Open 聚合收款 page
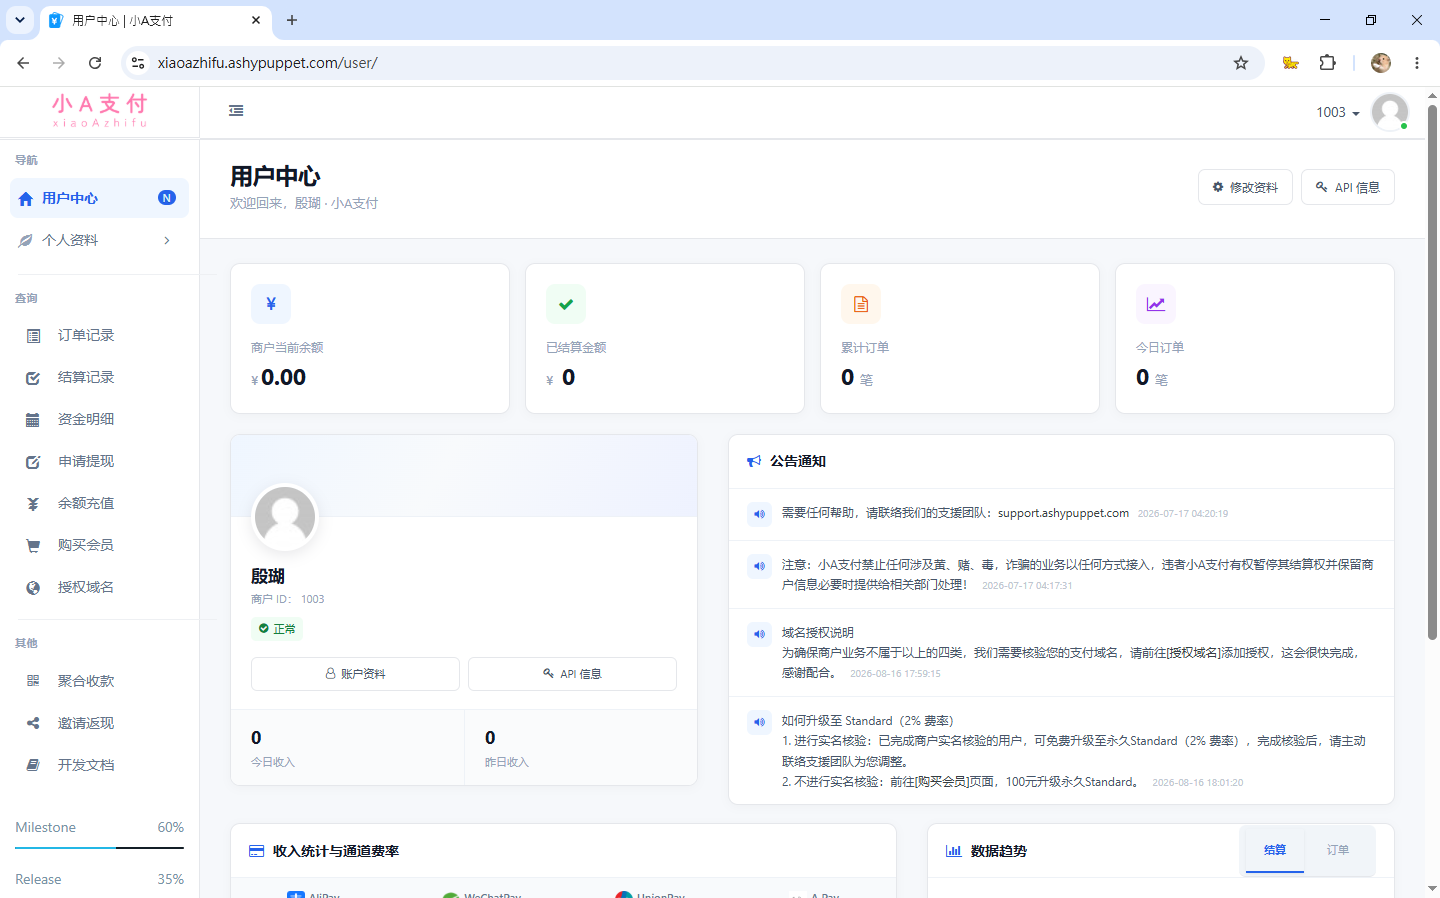The image size is (1440, 898). click(86, 681)
